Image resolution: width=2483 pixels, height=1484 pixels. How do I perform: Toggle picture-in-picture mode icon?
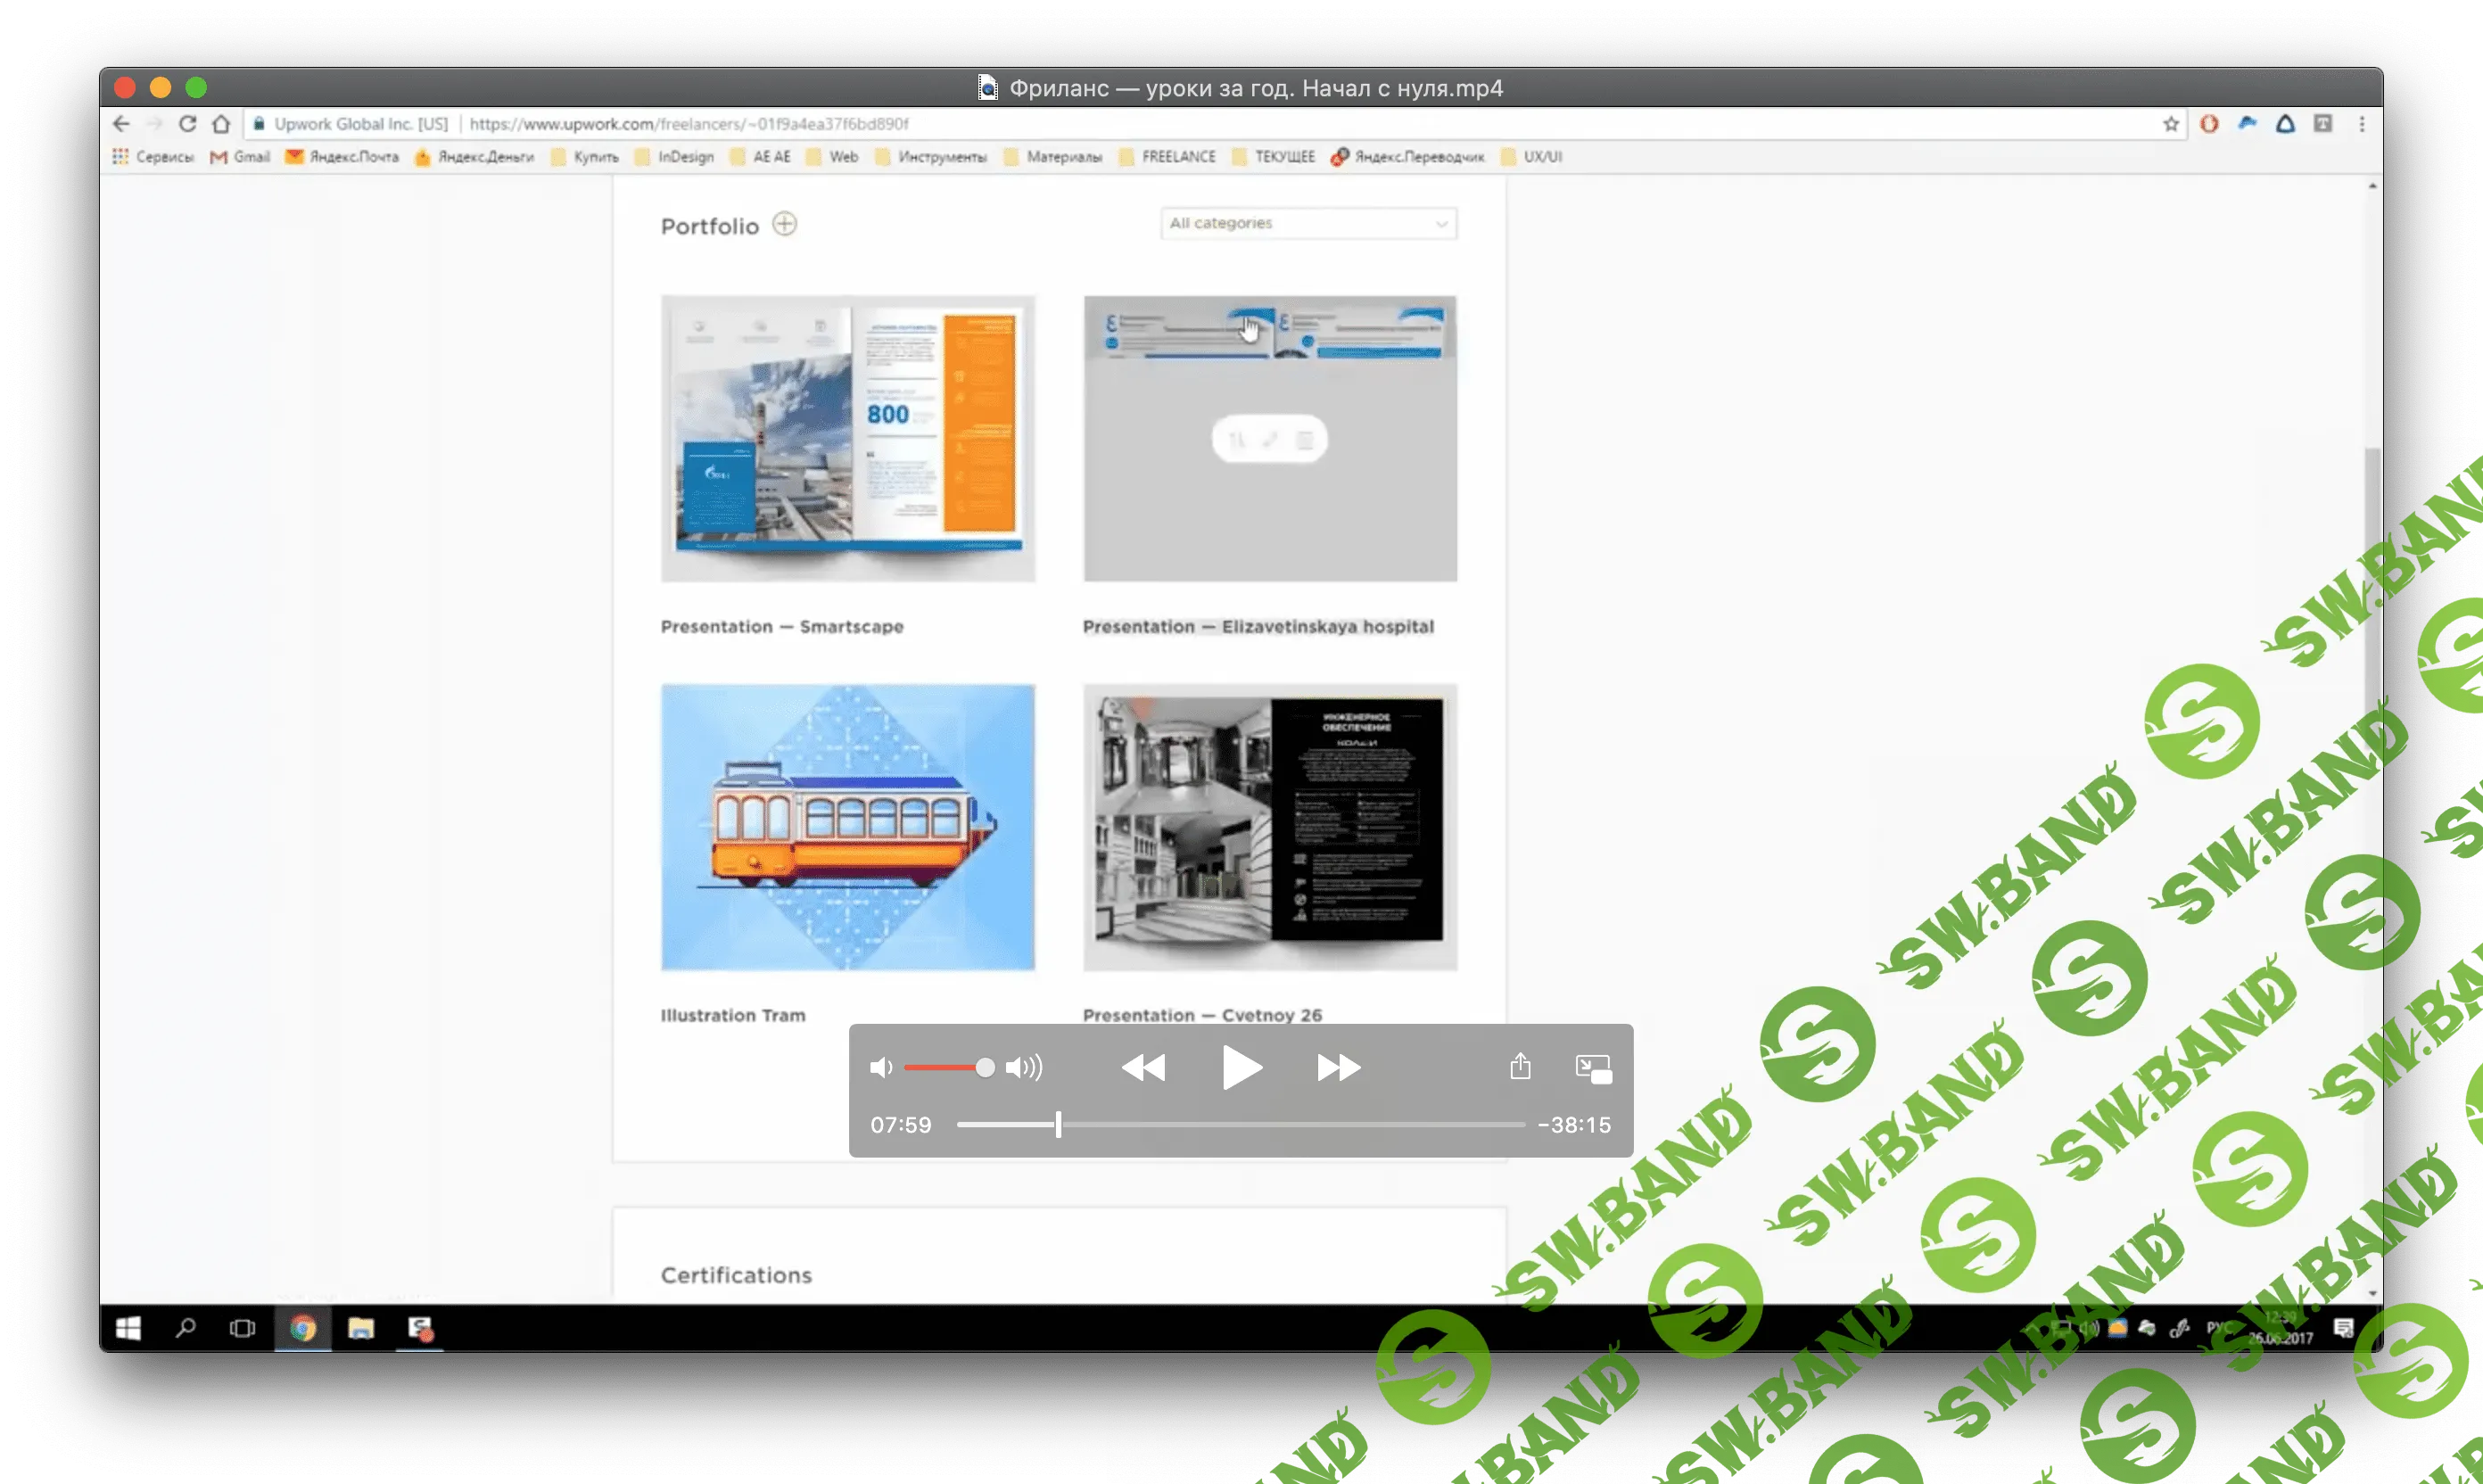pos(1593,1068)
